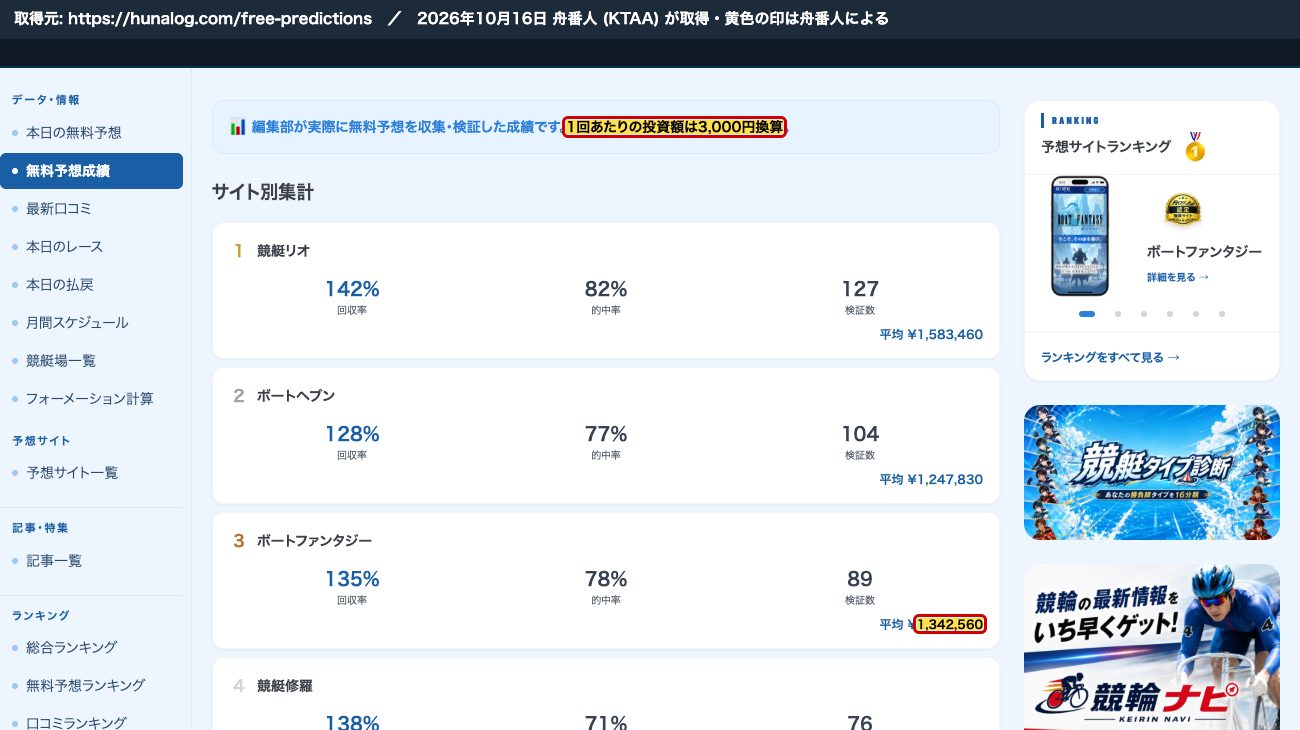The width and height of the screenshot is (1300, 730).
Task: Open the ボートファンタジー site card title
Action: click(x=314, y=541)
